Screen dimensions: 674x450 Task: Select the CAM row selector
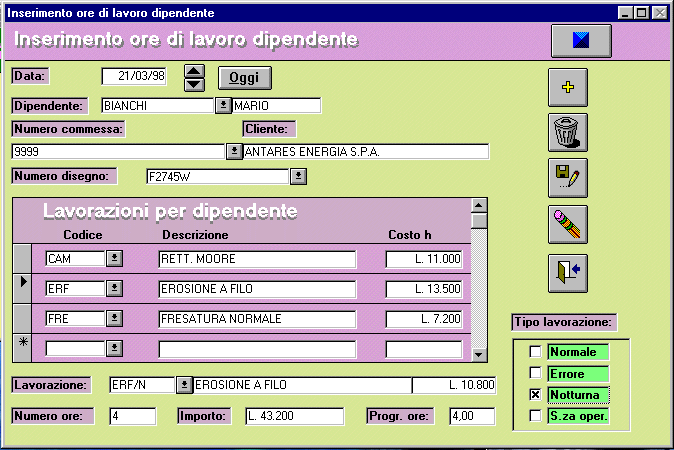pos(22,259)
